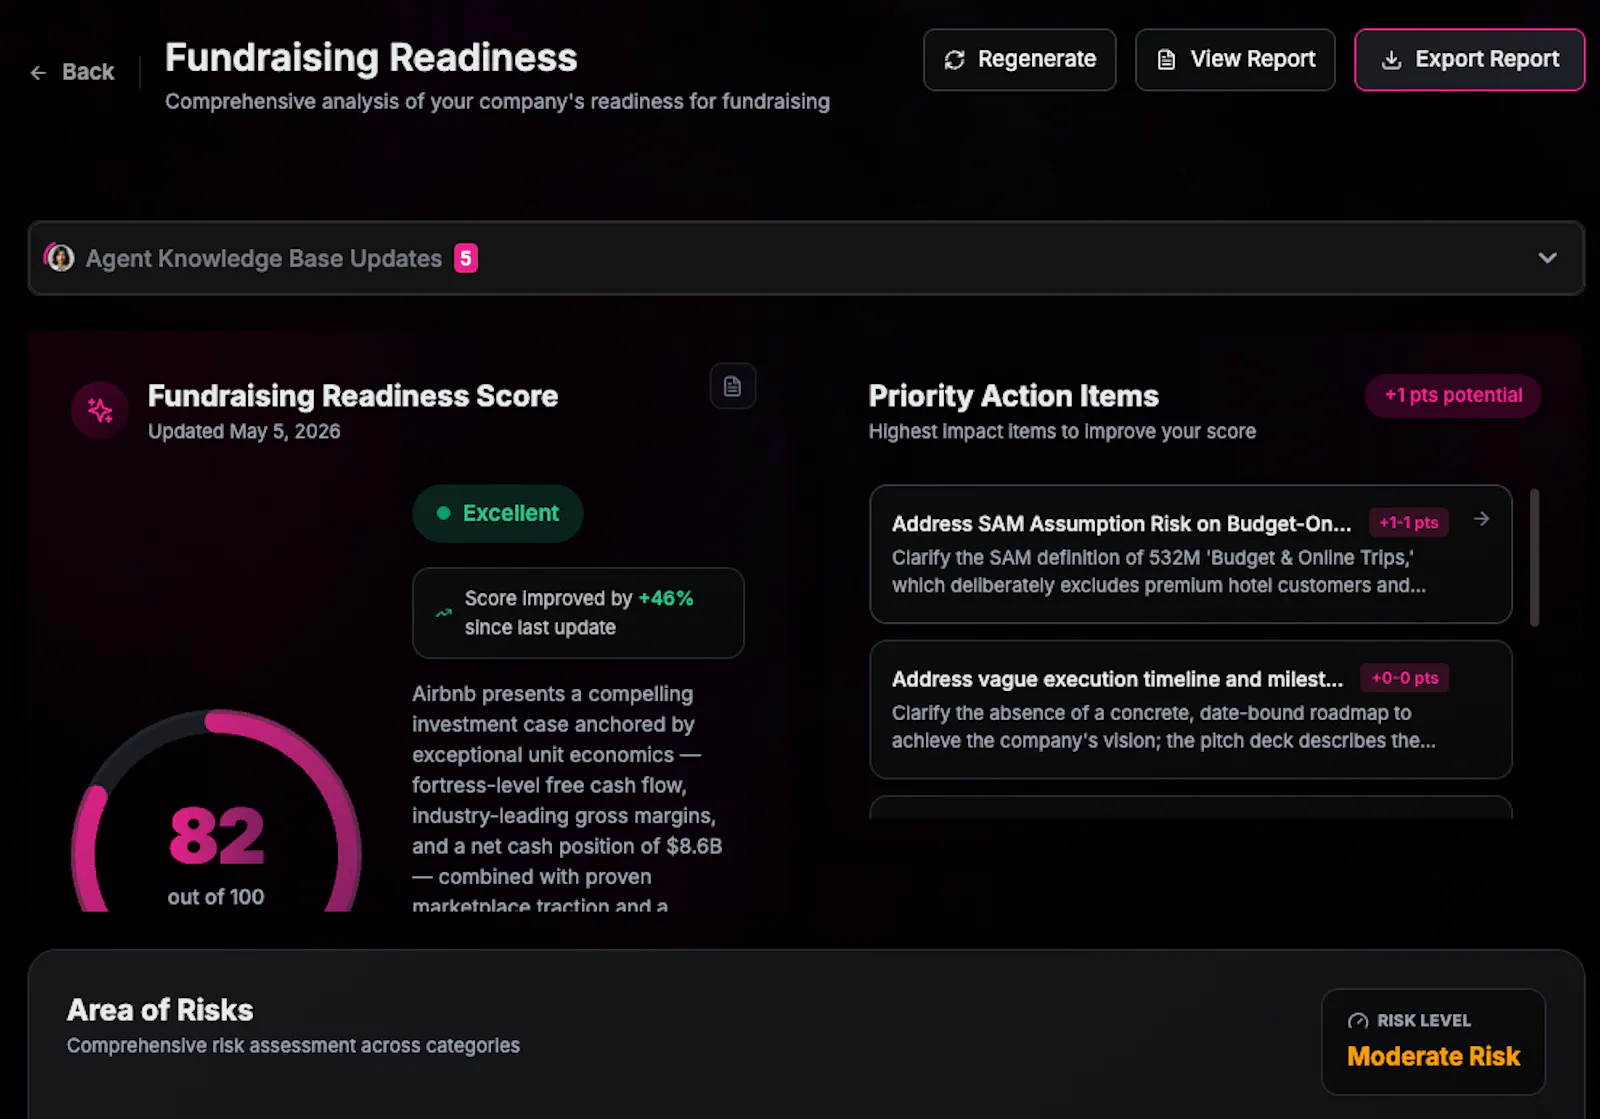Image resolution: width=1600 pixels, height=1119 pixels.
Task: Open Address vague execution timeline action item
Action: coord(1190,710)
